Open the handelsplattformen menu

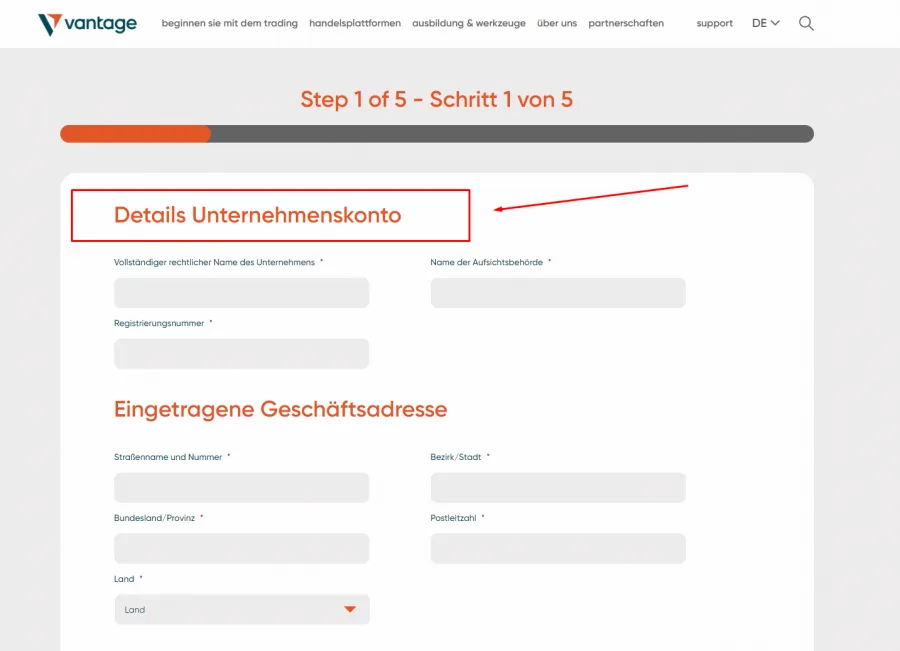click(354, 23)
